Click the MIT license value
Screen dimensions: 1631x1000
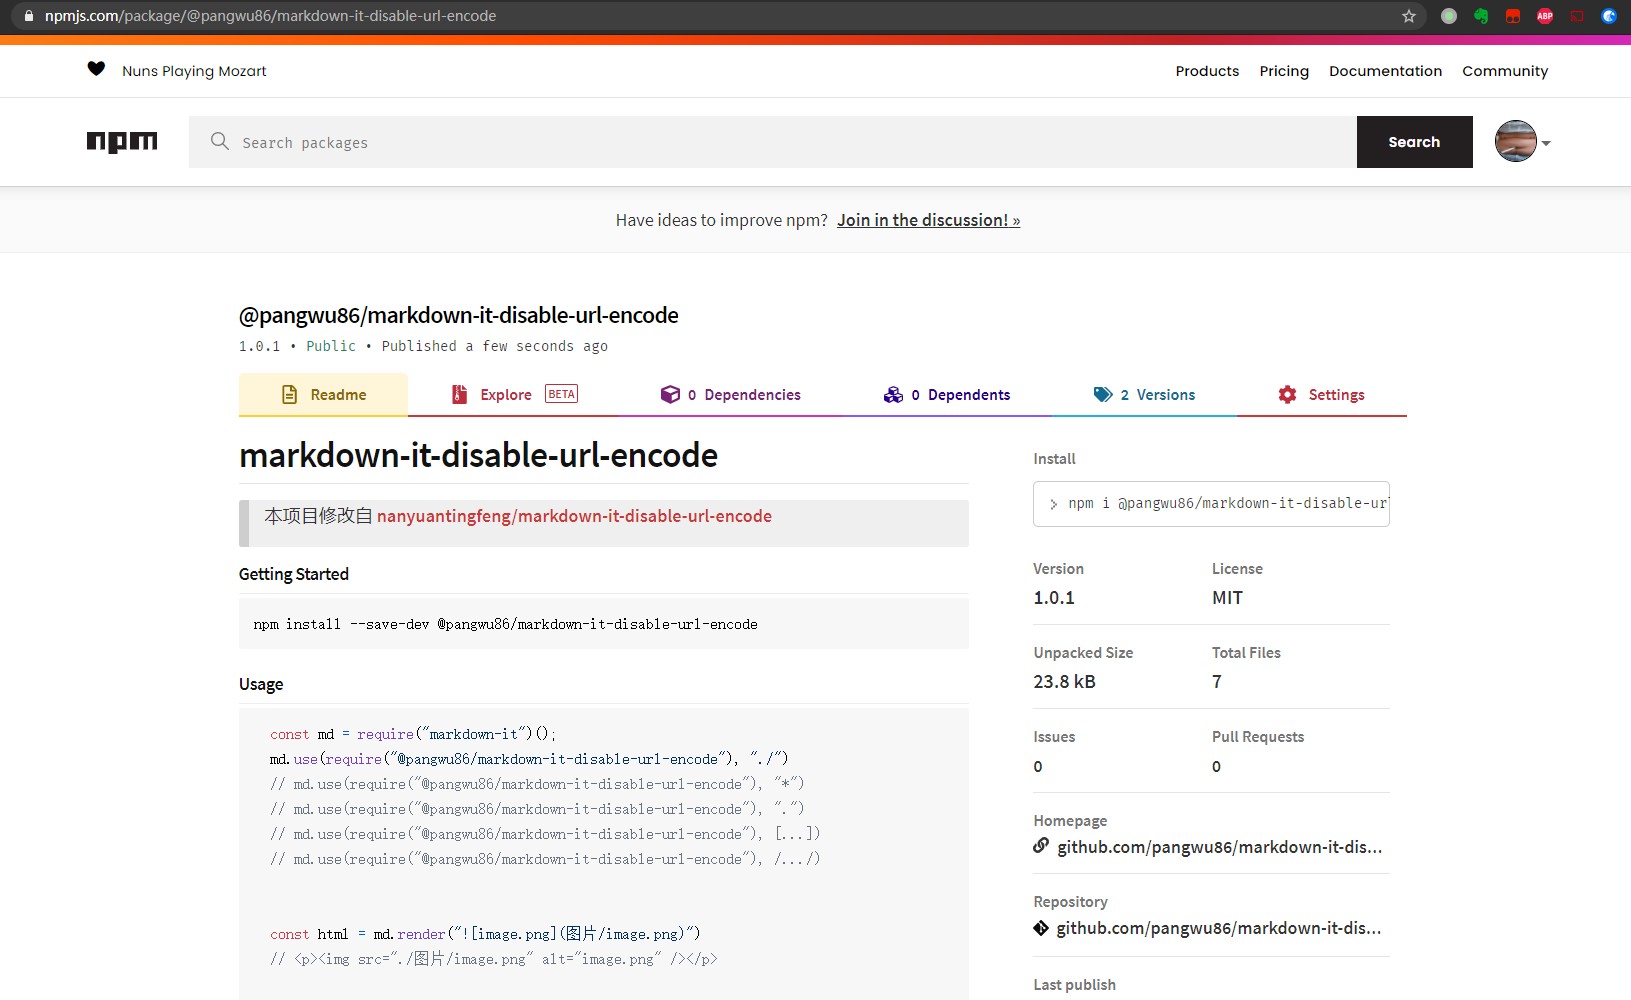(x=1227, y=598)
